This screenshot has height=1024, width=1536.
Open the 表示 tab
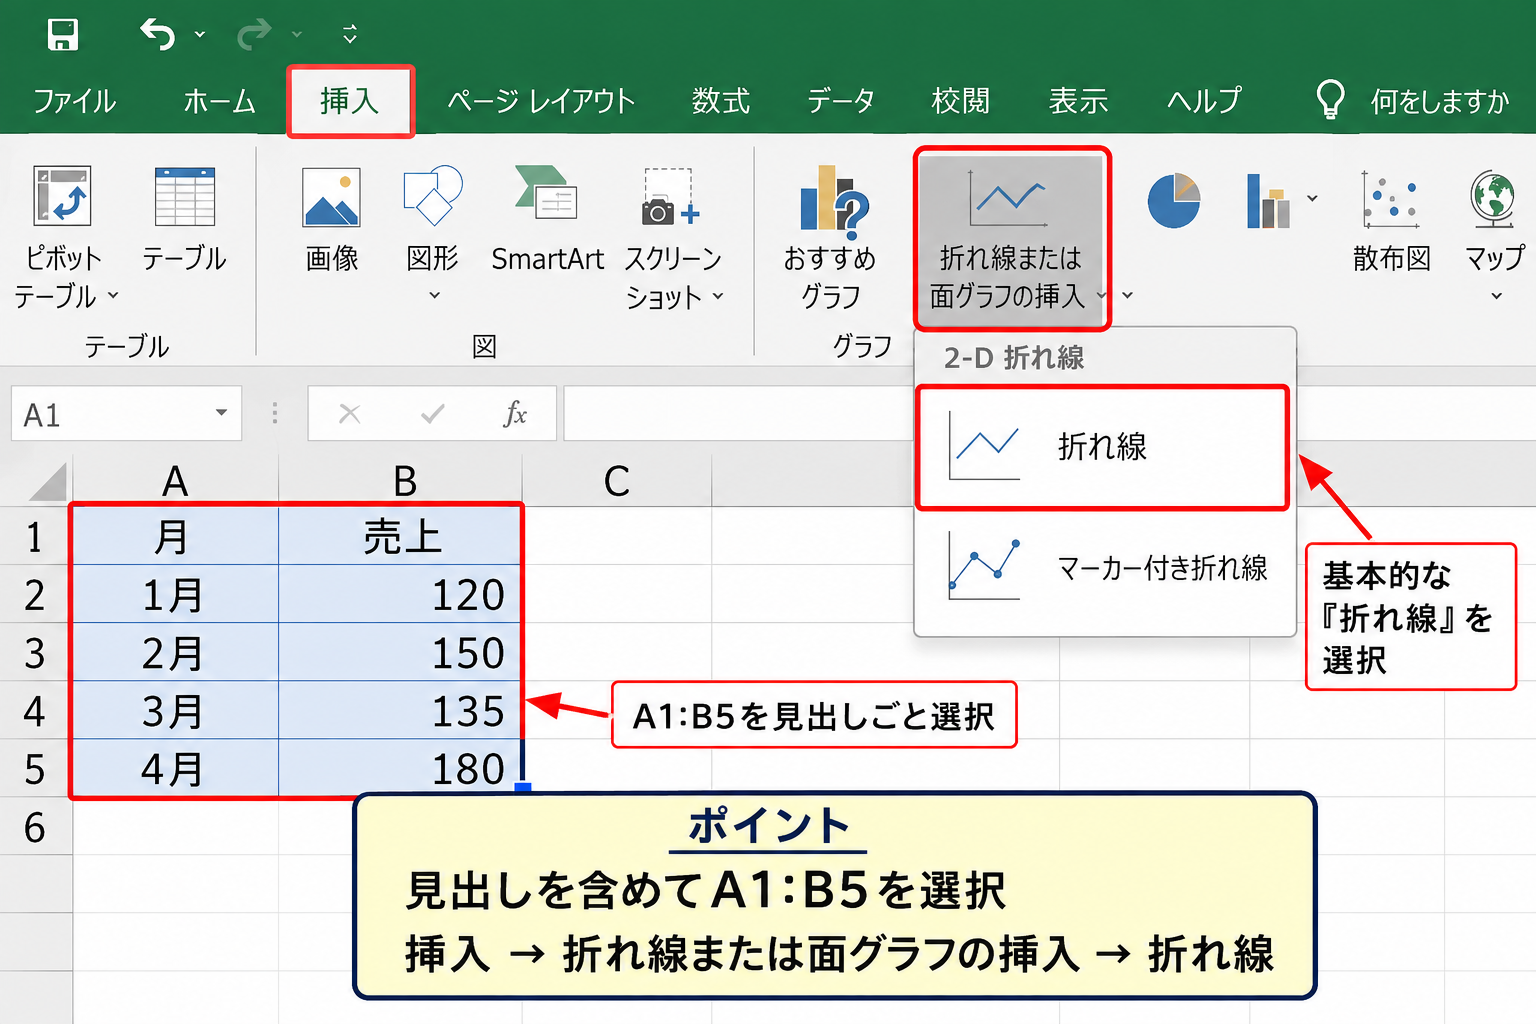click(1078, 101)
